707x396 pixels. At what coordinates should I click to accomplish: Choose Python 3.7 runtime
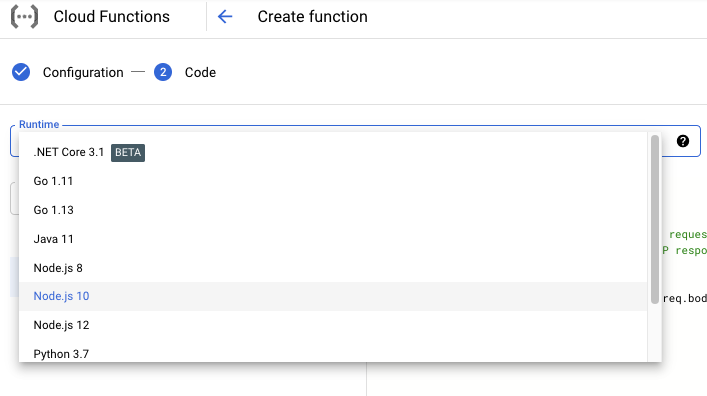[333, 352]
